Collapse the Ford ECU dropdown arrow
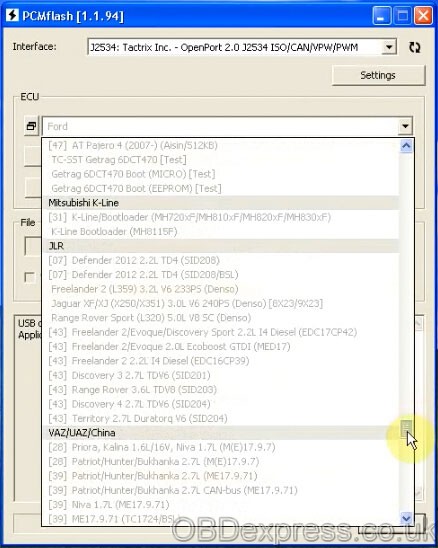The image size is (438, 548). coord(405,126)
